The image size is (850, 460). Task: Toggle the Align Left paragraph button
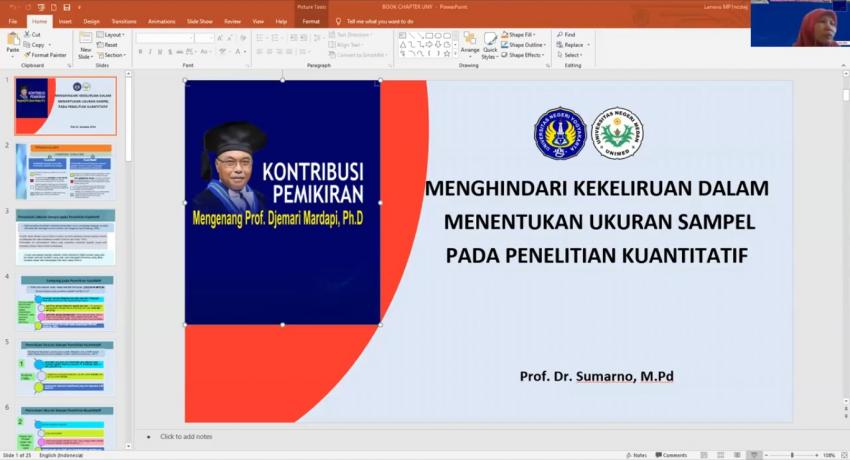pyautogui.click(x=259, y=51)
